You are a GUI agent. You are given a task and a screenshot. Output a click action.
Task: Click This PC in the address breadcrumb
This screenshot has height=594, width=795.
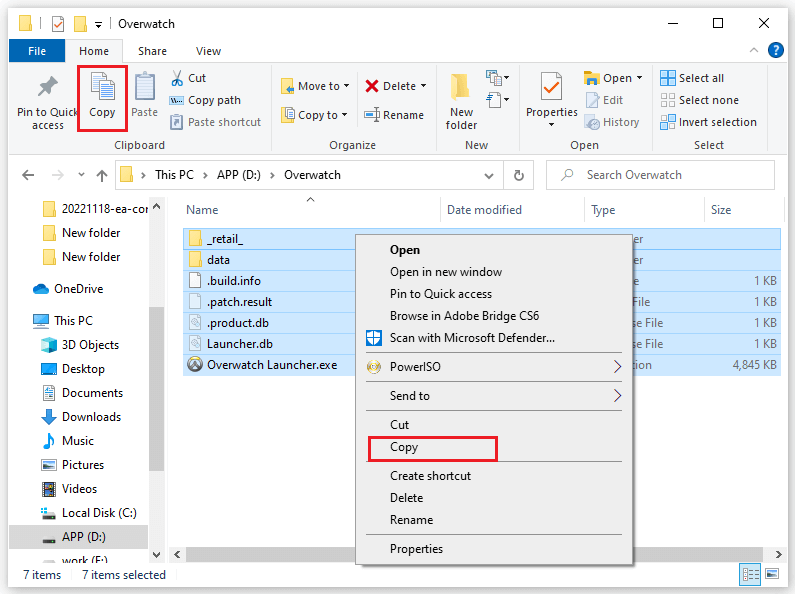click(x=174, y=175)
